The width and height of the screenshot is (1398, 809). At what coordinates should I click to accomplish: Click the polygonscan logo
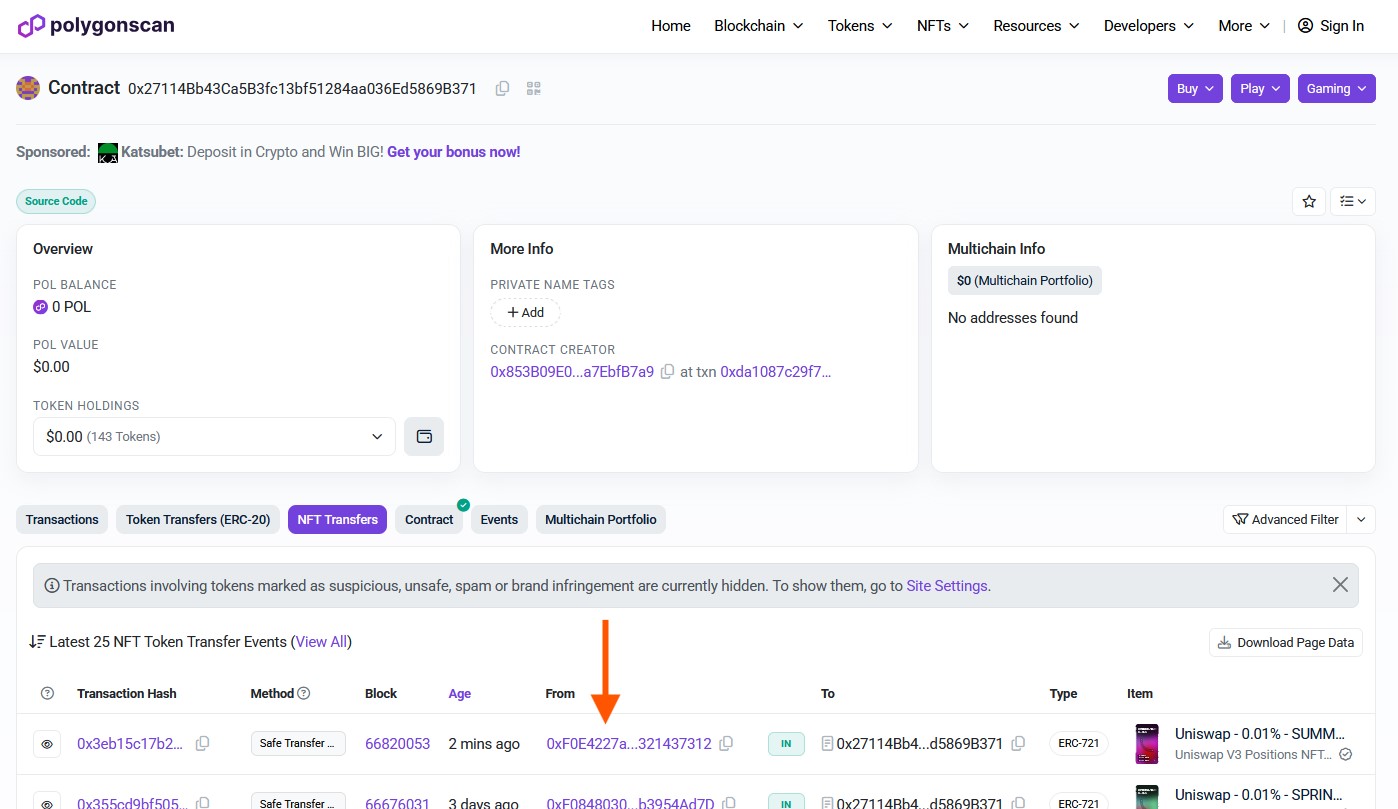(96, 26)
